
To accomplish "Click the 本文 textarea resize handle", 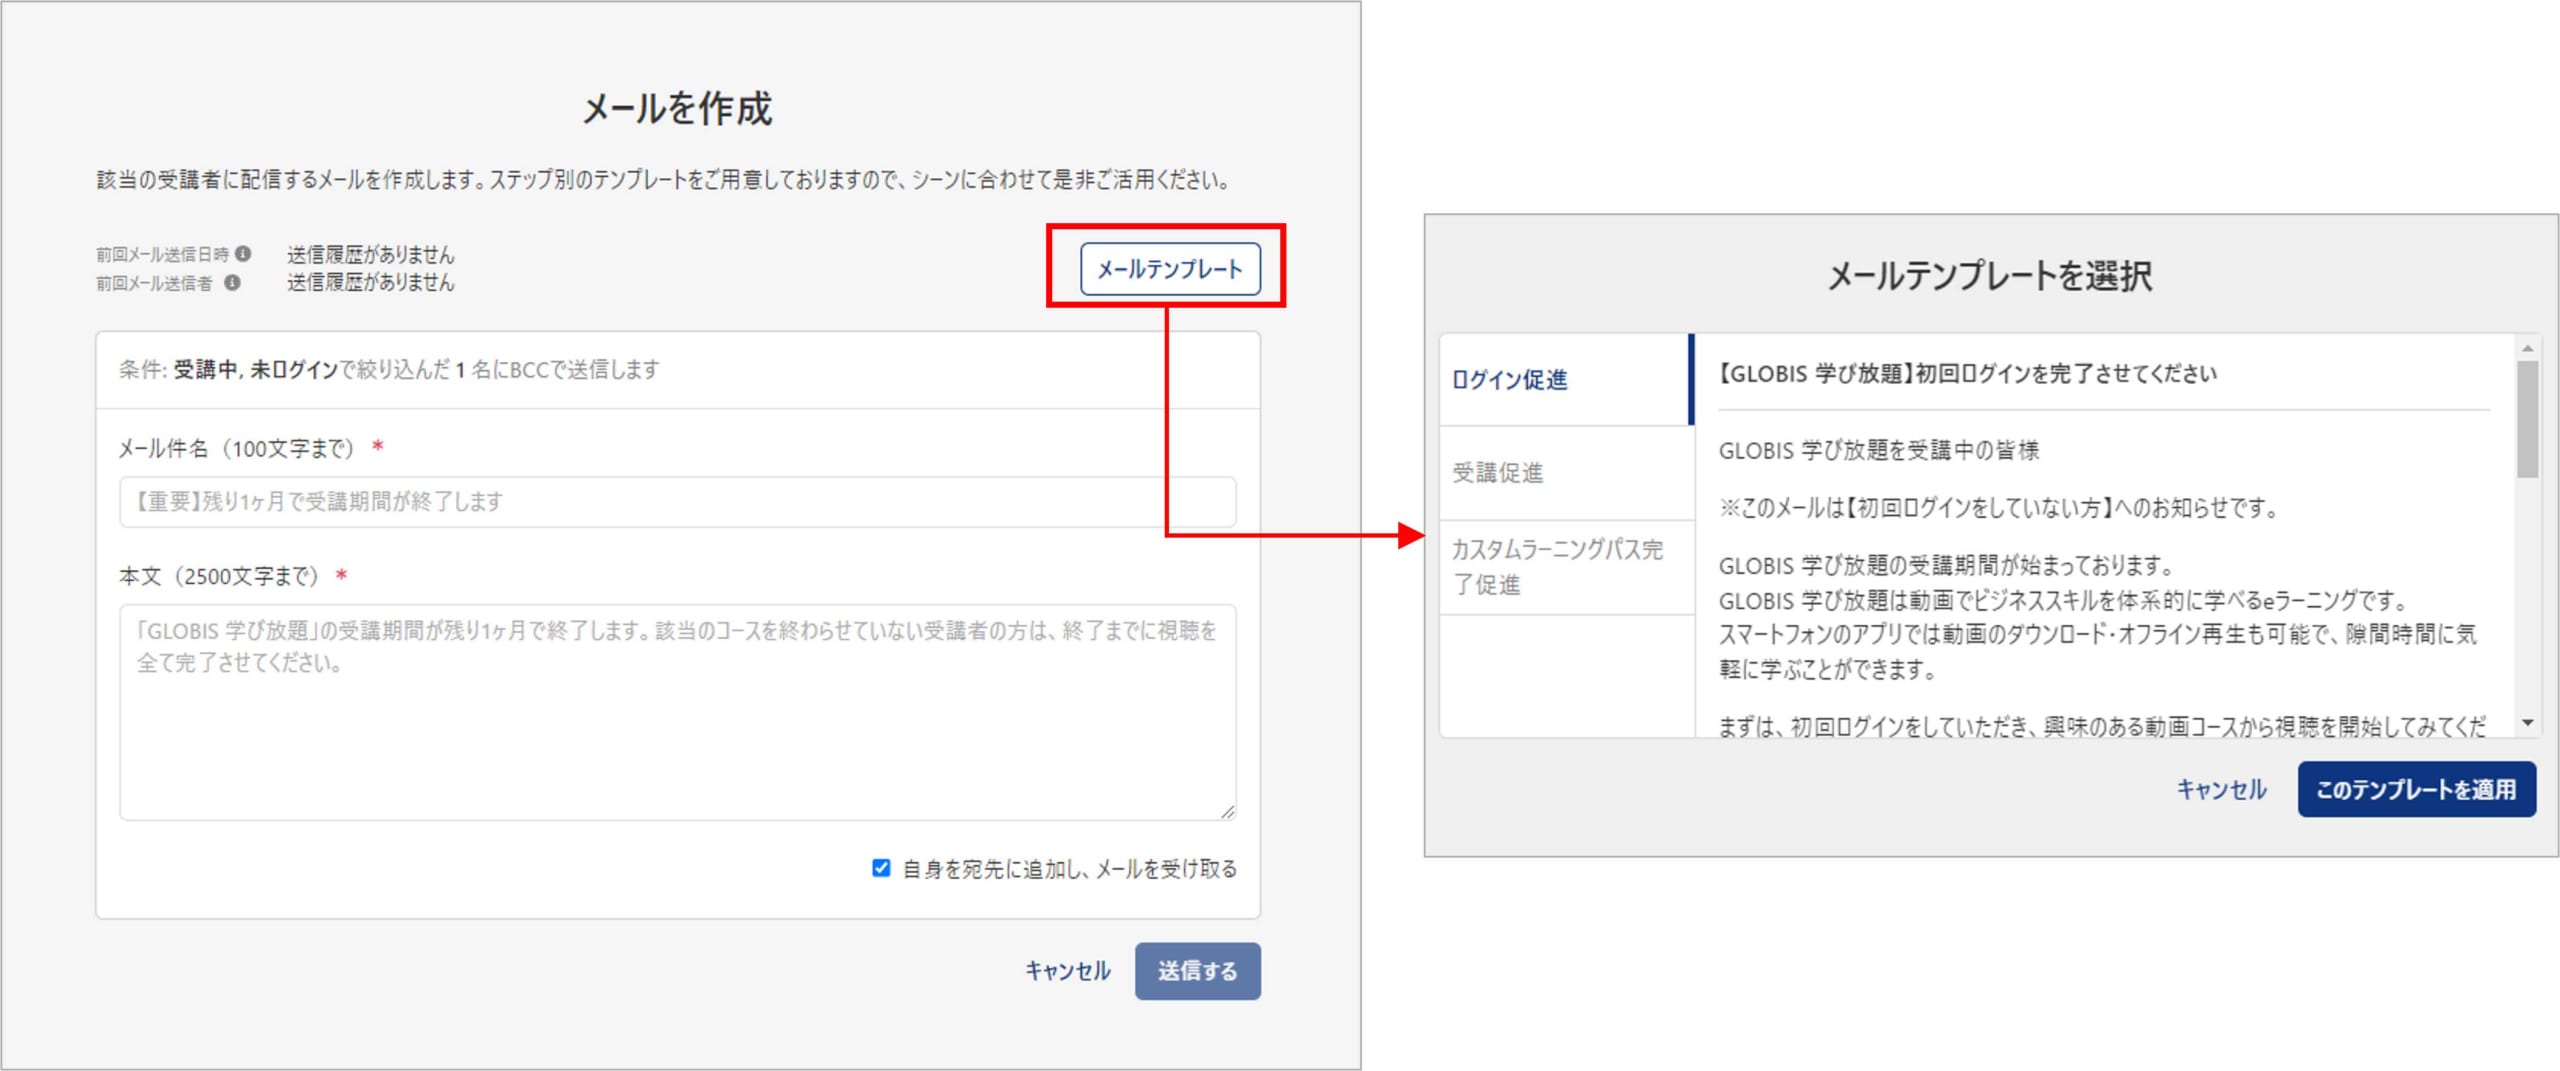I will click(1227, 811).
